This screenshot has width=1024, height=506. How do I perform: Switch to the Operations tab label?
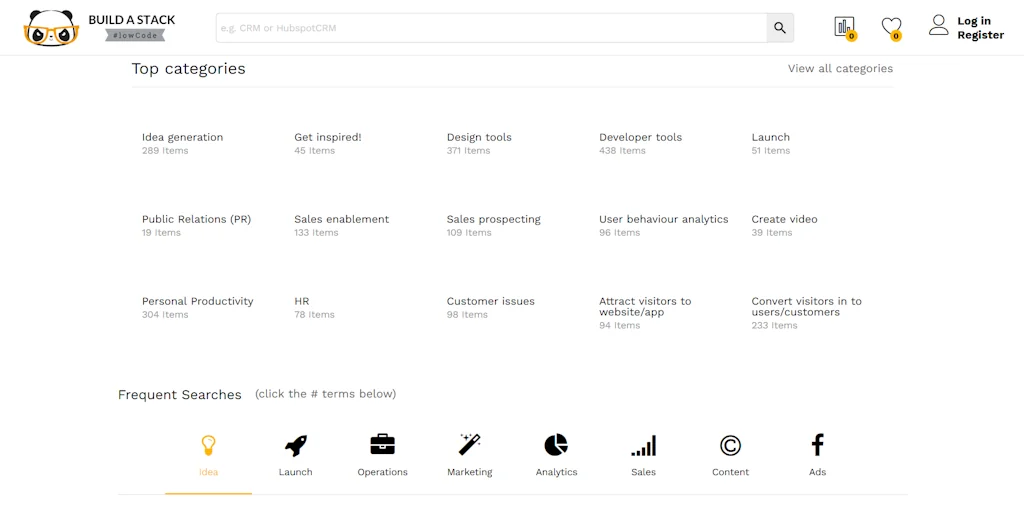click(x=382, y=472)
